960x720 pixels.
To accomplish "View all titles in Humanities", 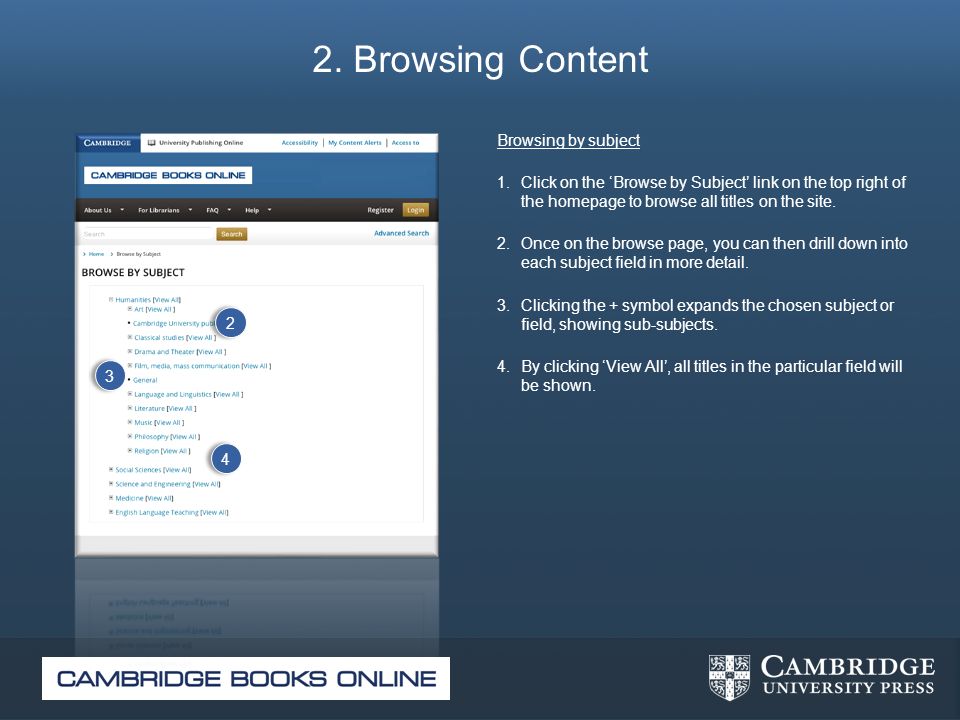I will (167, 300).
